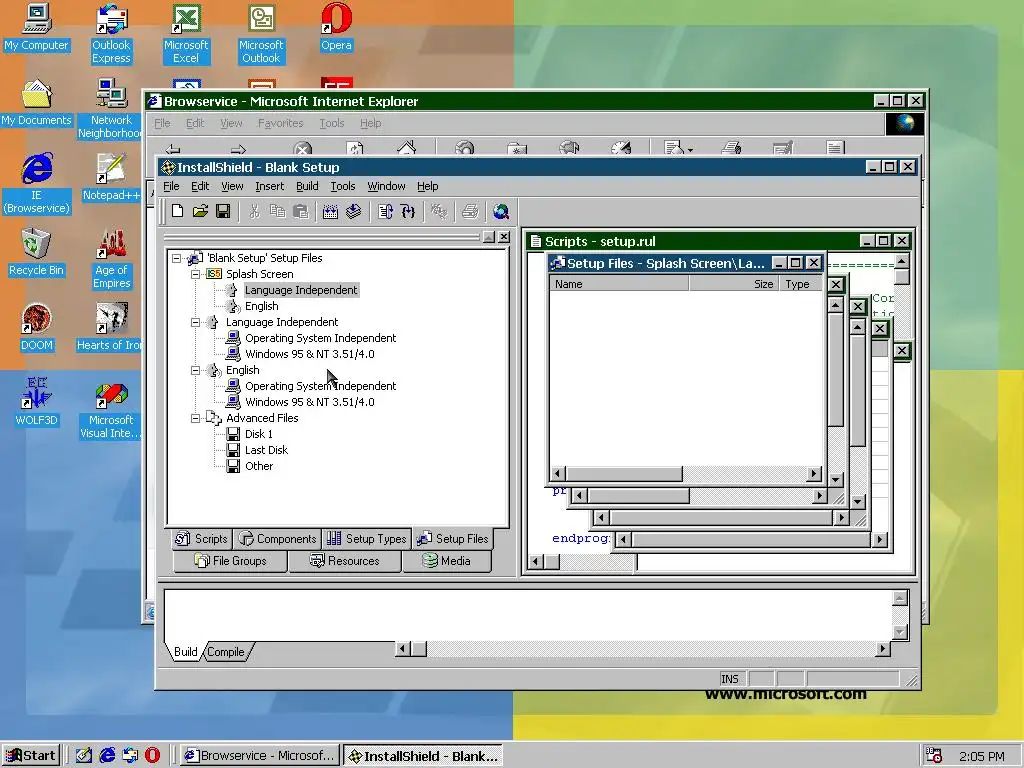
Task: Select Last Disk tree item
Action: click(266, 451)
